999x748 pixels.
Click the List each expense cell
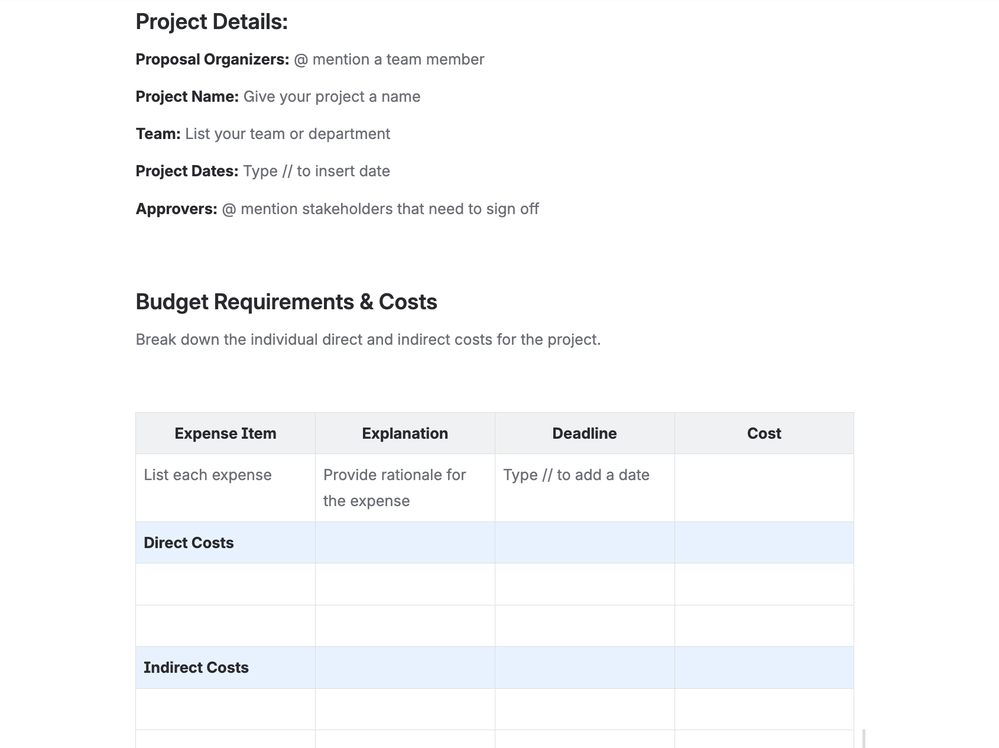[x=207, y=474]
